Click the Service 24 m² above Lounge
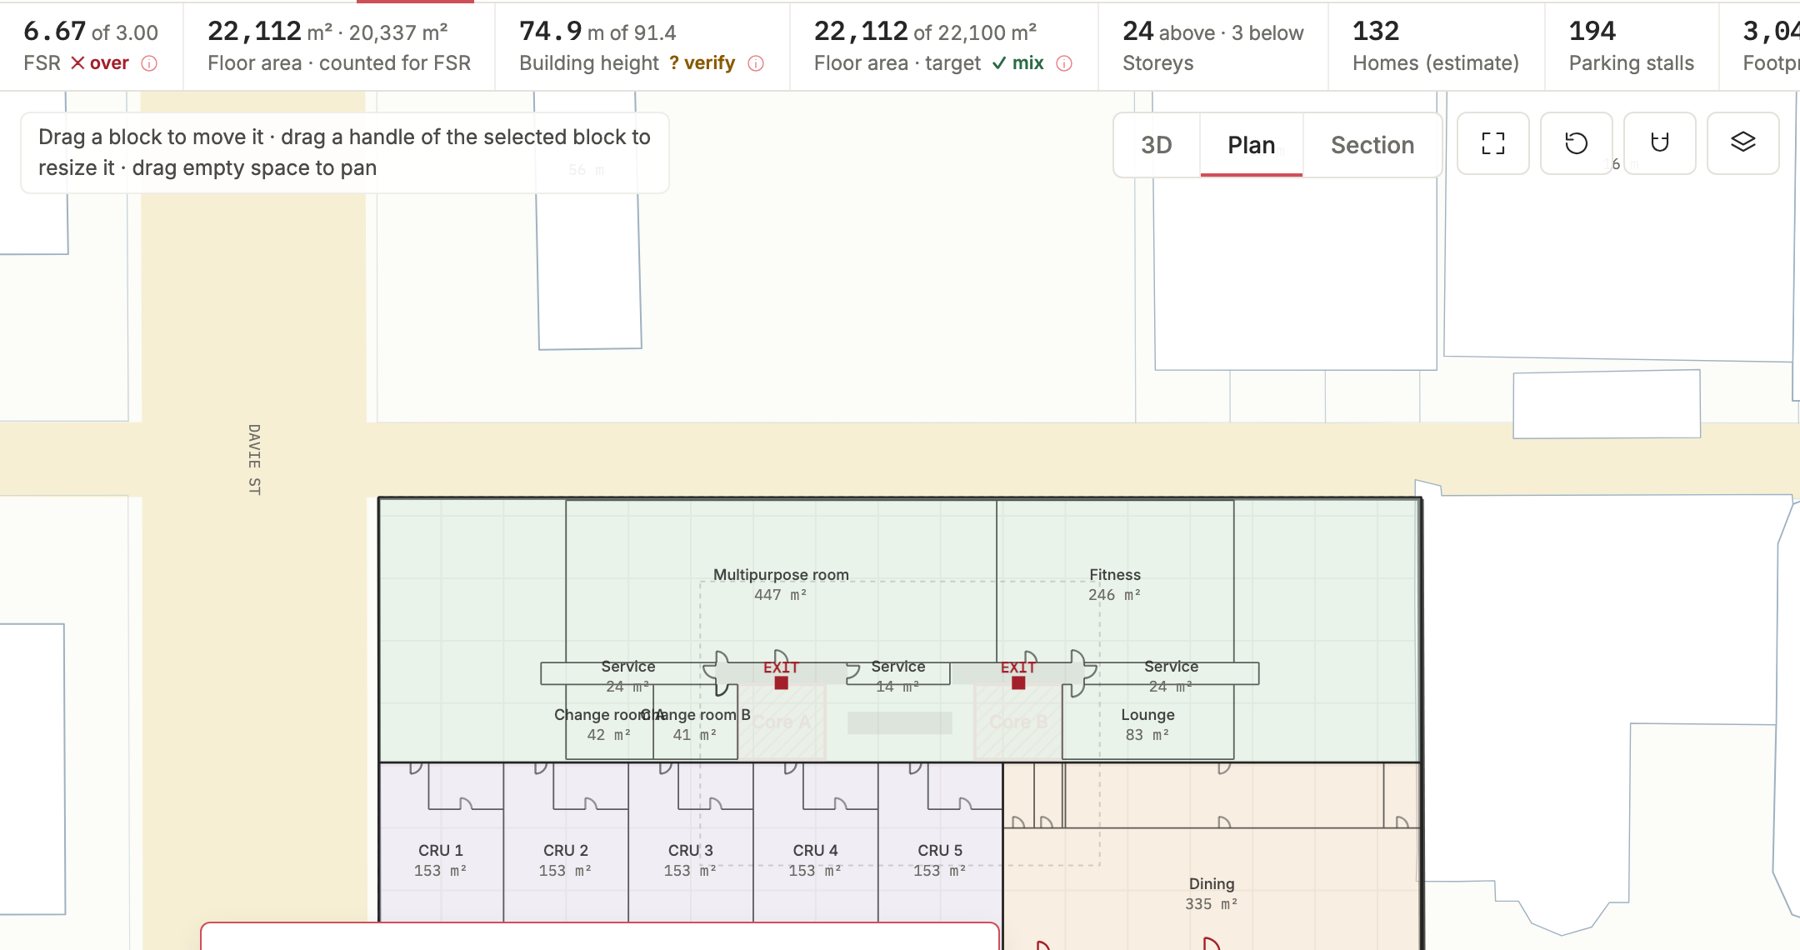 point(1171,676)
